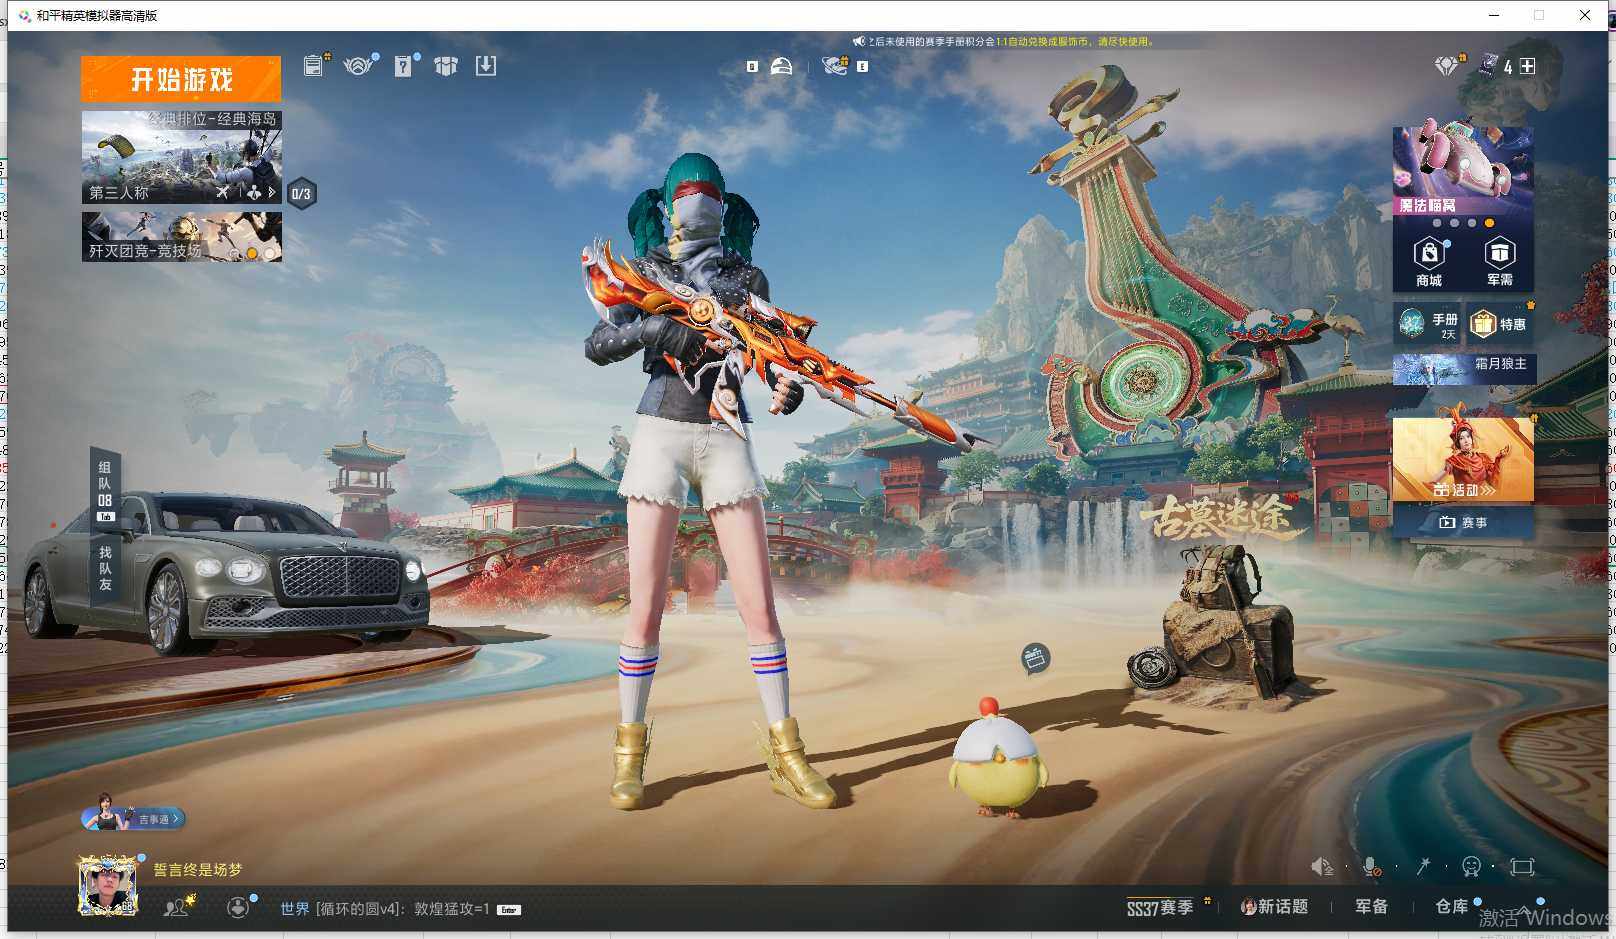Open the round icon beside friends
The image size is (1616, 939).
pyautogui.click(x=238, y=907)
